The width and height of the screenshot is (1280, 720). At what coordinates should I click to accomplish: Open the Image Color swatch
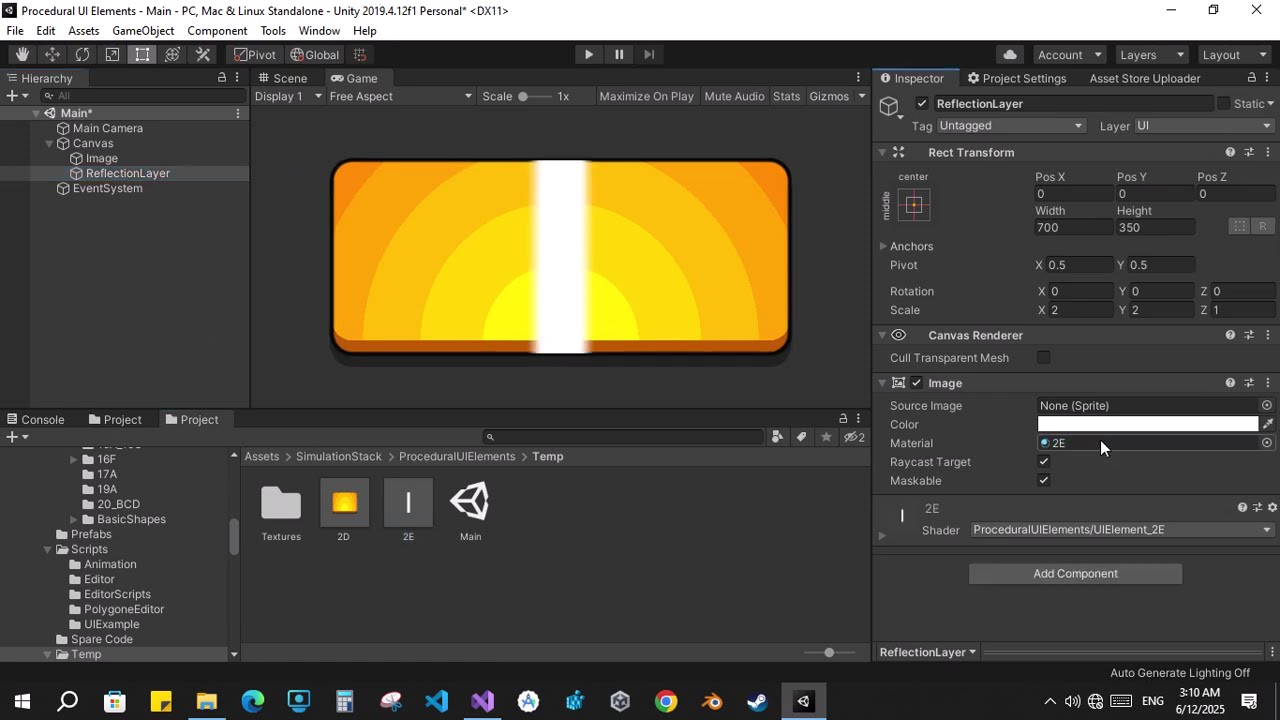(1148, 424)
